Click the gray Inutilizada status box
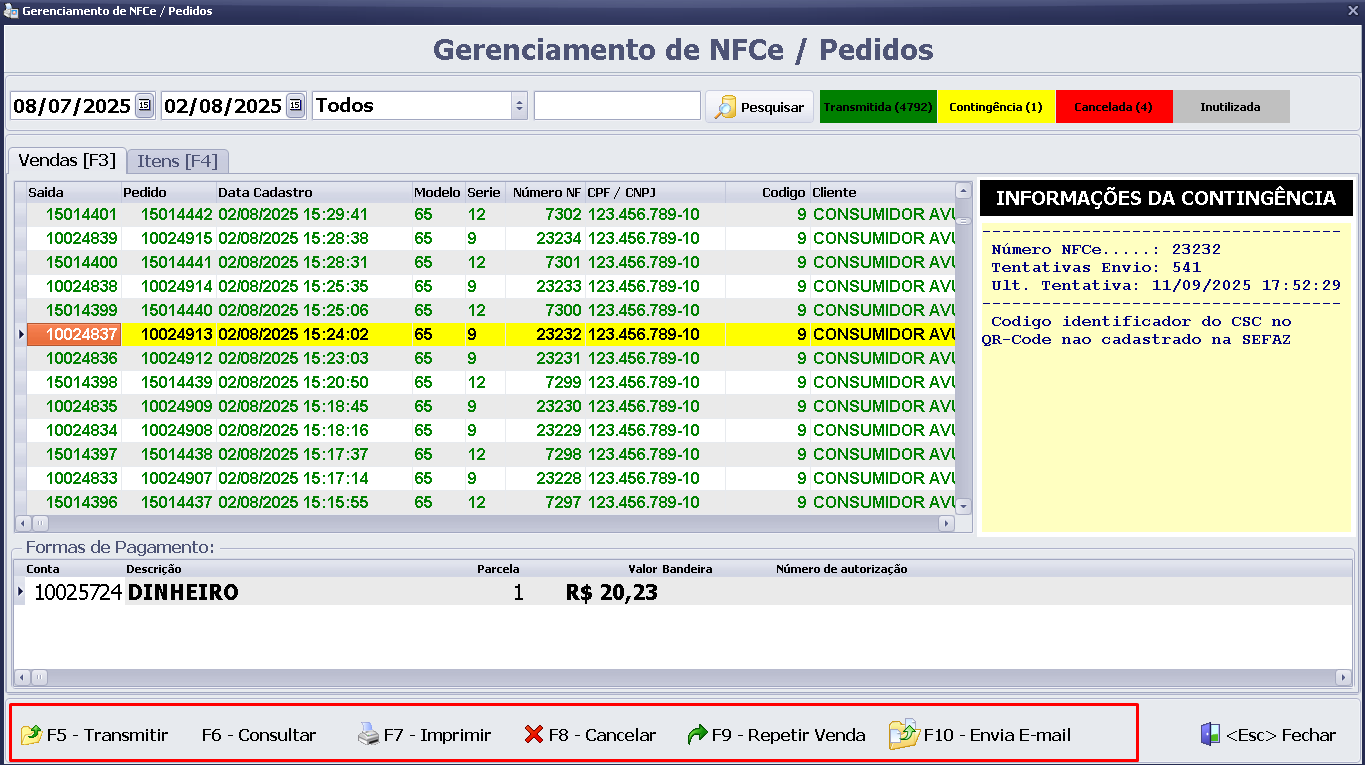Screen dimensions: 1365x765 [x=1230, y=107]
